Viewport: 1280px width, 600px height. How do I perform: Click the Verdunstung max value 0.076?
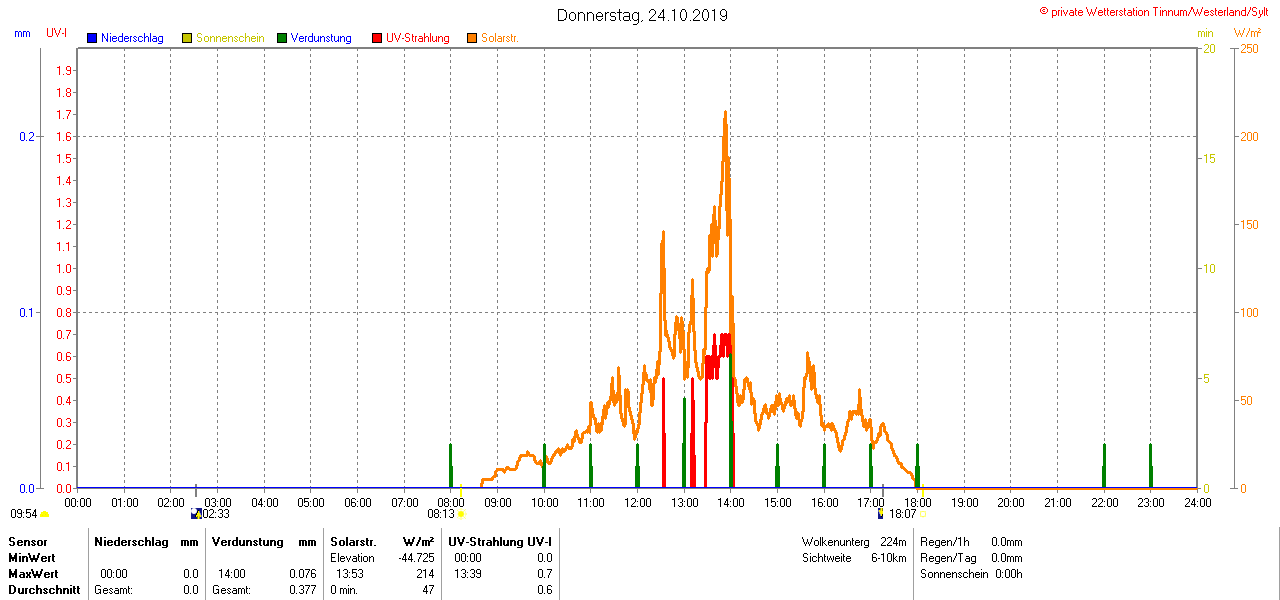click(301, 574)
